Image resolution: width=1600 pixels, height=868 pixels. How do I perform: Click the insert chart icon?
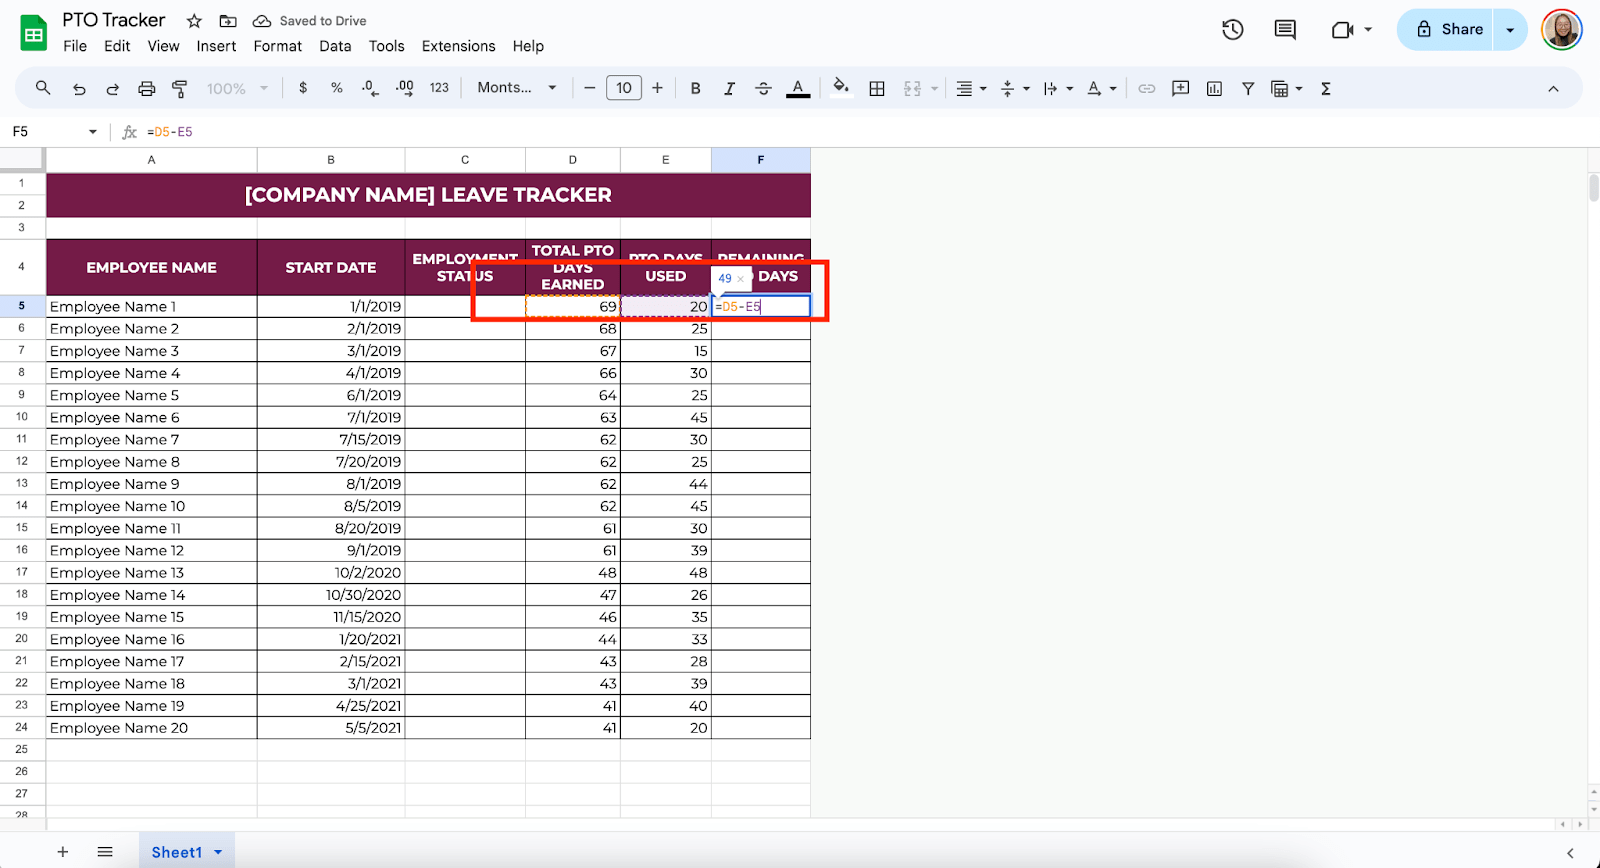tap(1214, 89)
